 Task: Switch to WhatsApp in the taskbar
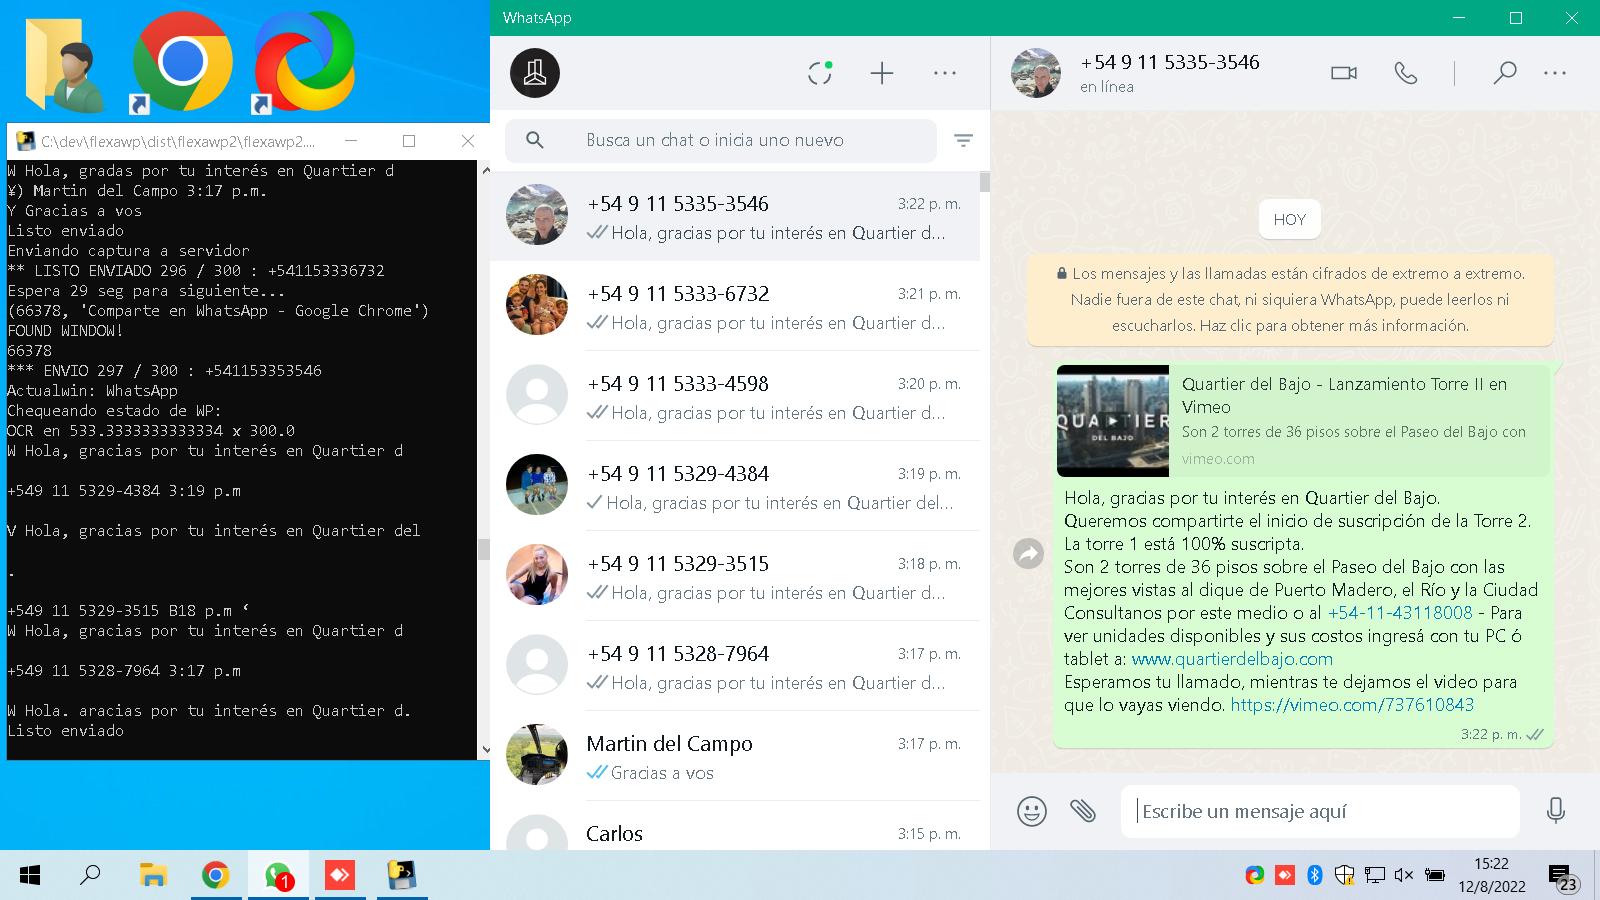pyautogui.click(x=278, y=876)
